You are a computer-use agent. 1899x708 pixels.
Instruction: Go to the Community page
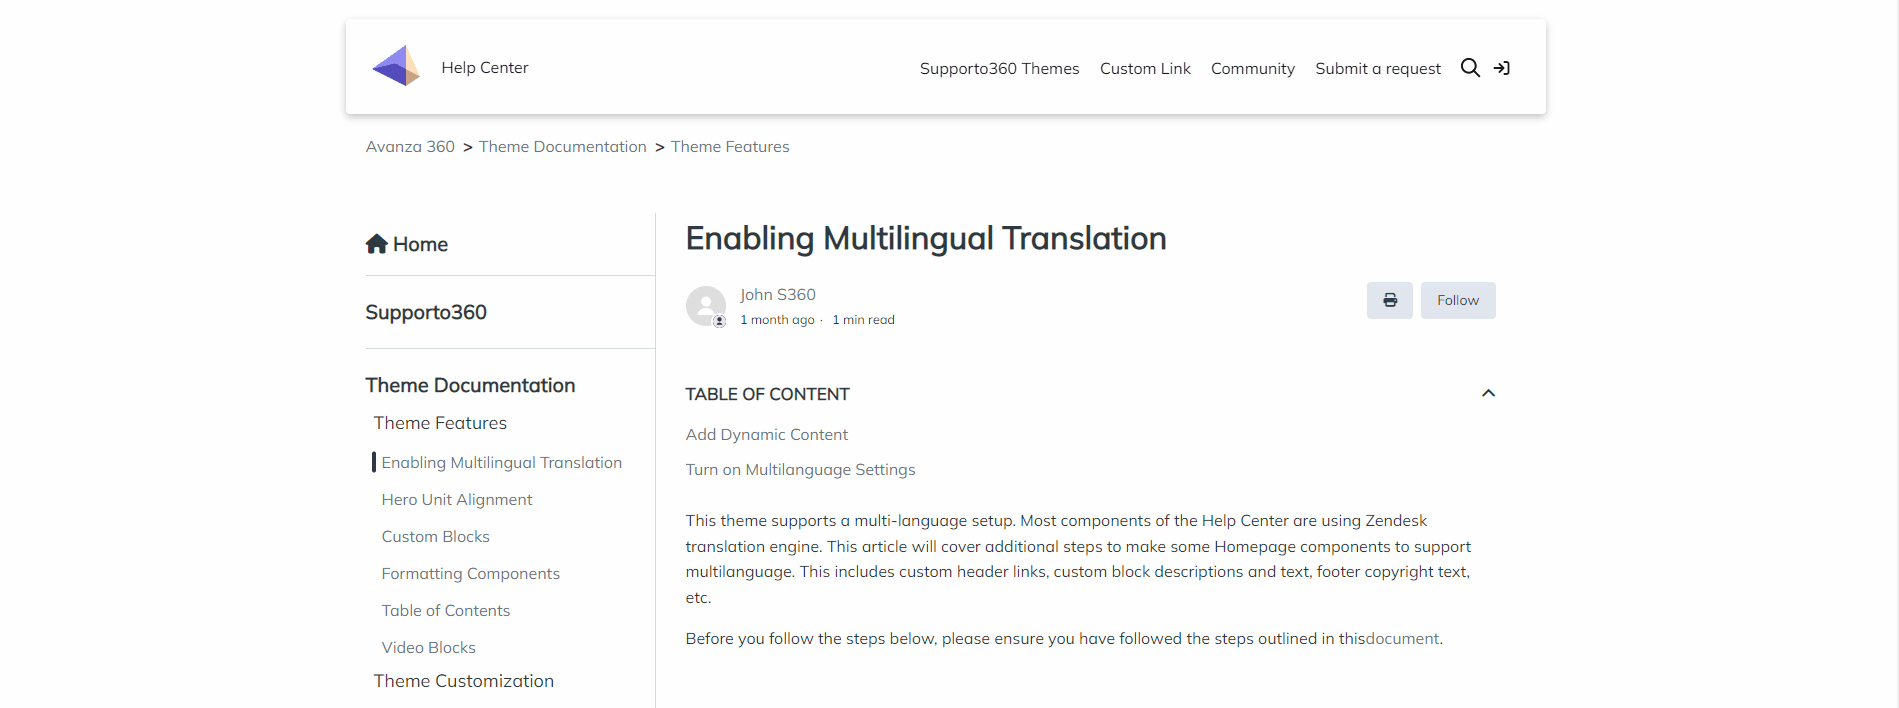click(1252, 68)
